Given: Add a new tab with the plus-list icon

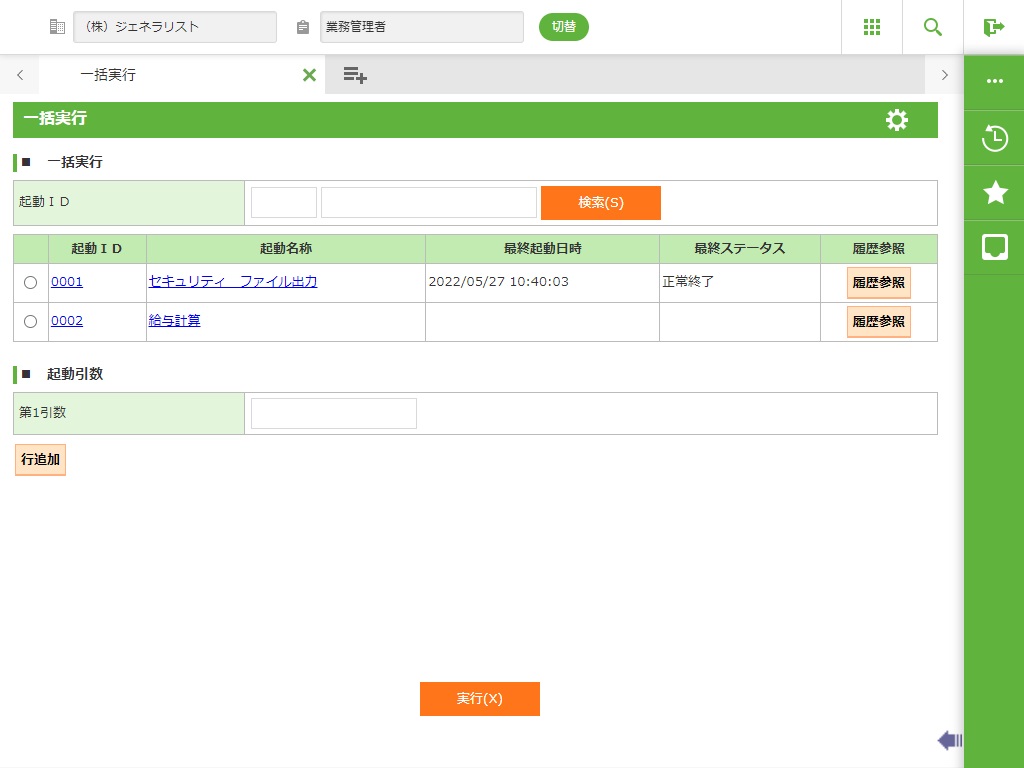Looking at the screenshot, I should click(355, 75).
